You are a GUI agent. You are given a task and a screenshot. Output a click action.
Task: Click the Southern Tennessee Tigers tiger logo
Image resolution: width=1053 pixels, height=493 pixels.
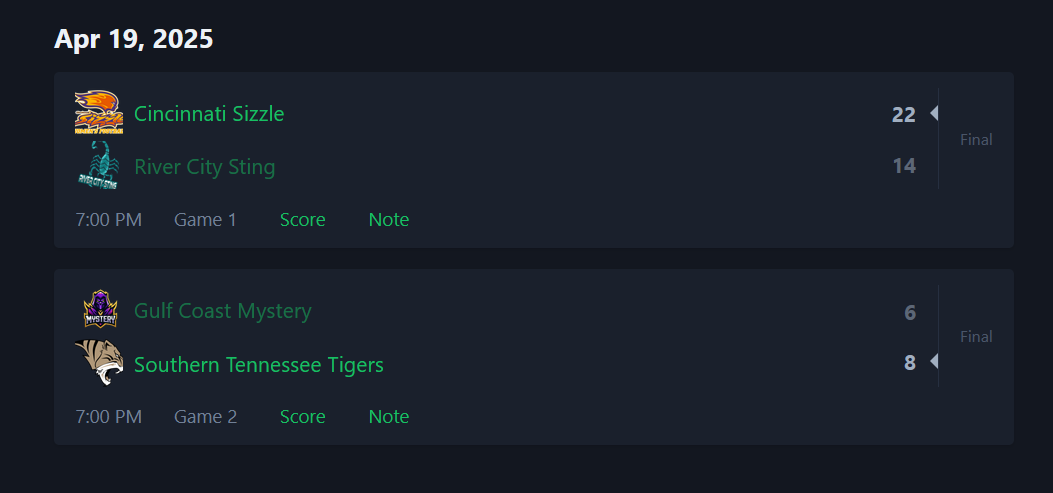(99, 363)
